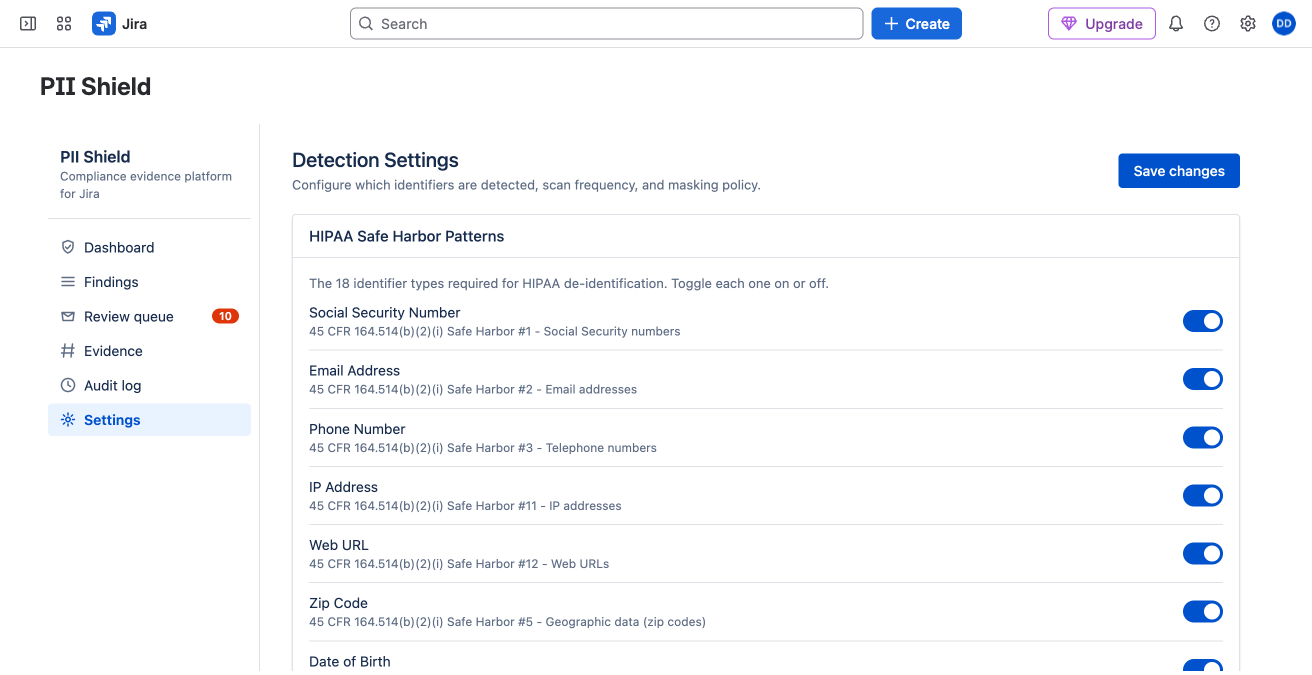Viewport: 1312px width, 675px height.
Task: Click the IP Address label
Action: (343, 487)
